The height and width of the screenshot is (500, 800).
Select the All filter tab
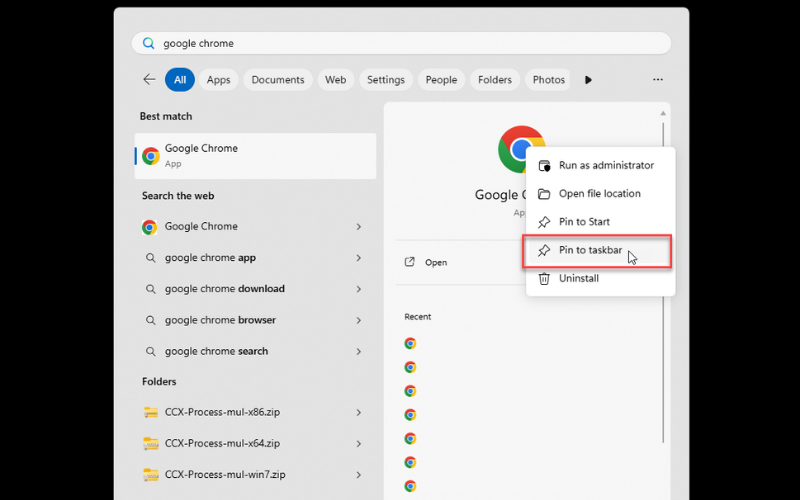180,80
